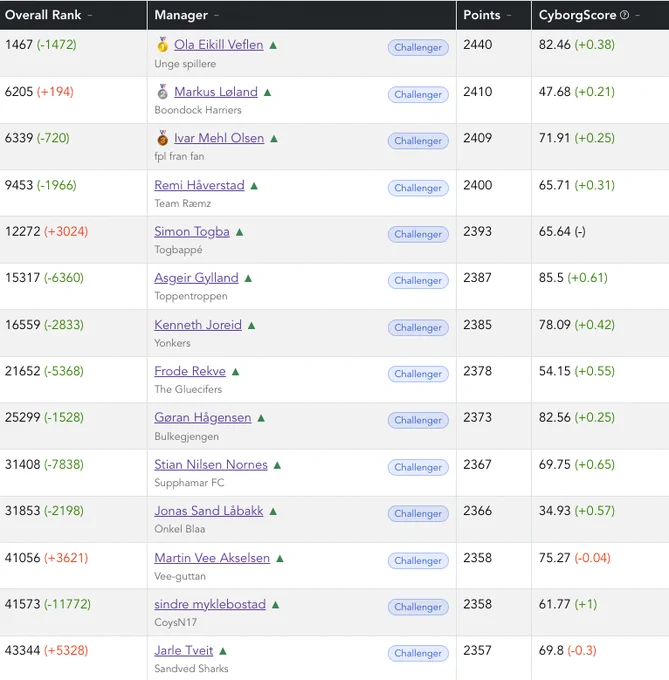Click CyborgScore value '75.27 (-0.04)'
Screen dimensions: 669x680
click(574, 558)
